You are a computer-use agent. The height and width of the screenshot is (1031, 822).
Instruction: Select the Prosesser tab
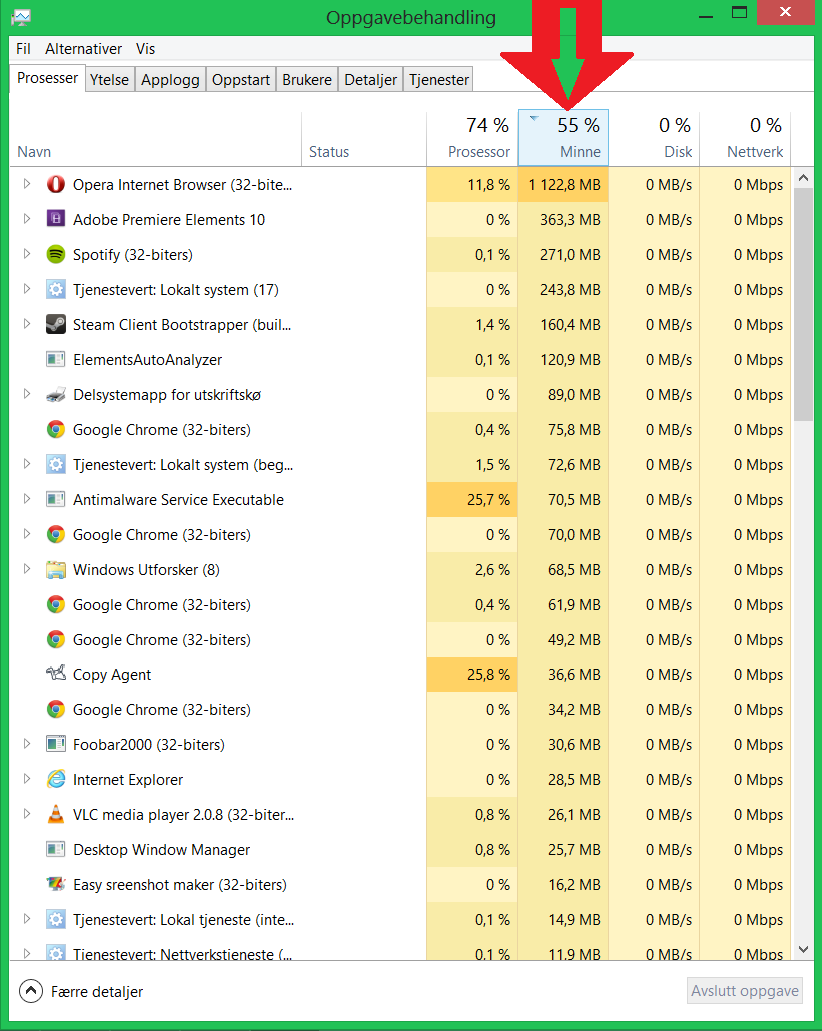click(x=47, y=78)
